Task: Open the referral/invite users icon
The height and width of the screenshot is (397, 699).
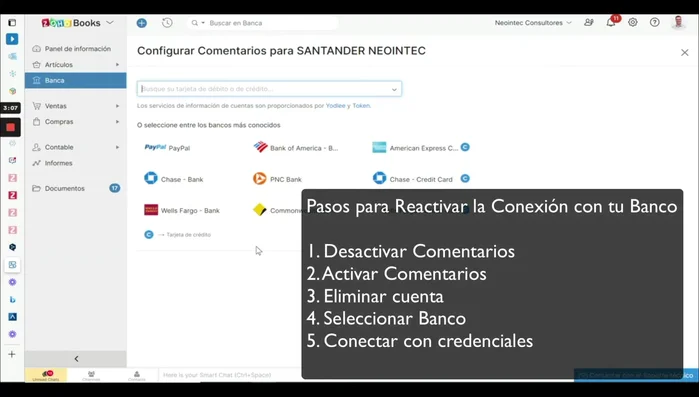Action: point(589,22)
